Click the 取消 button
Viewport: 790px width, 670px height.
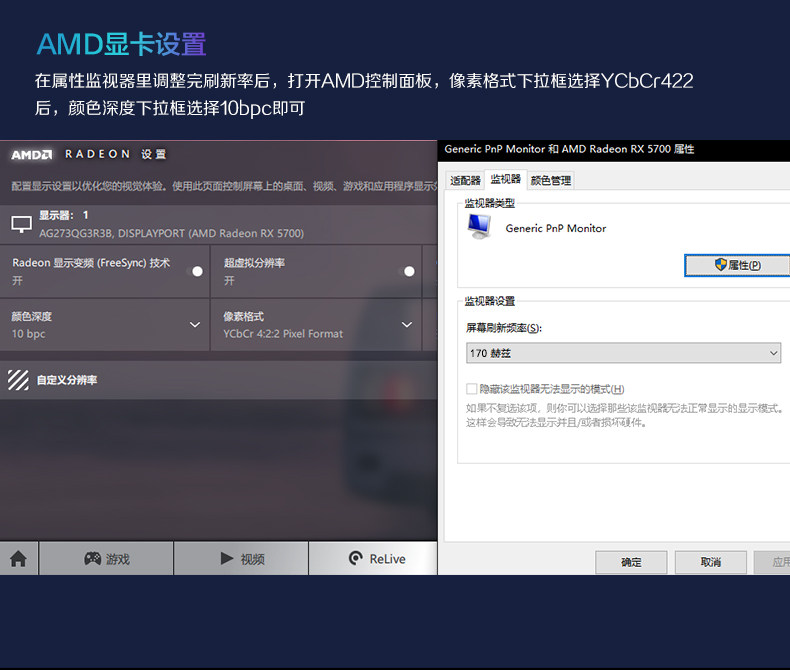[x=710, y=562]
